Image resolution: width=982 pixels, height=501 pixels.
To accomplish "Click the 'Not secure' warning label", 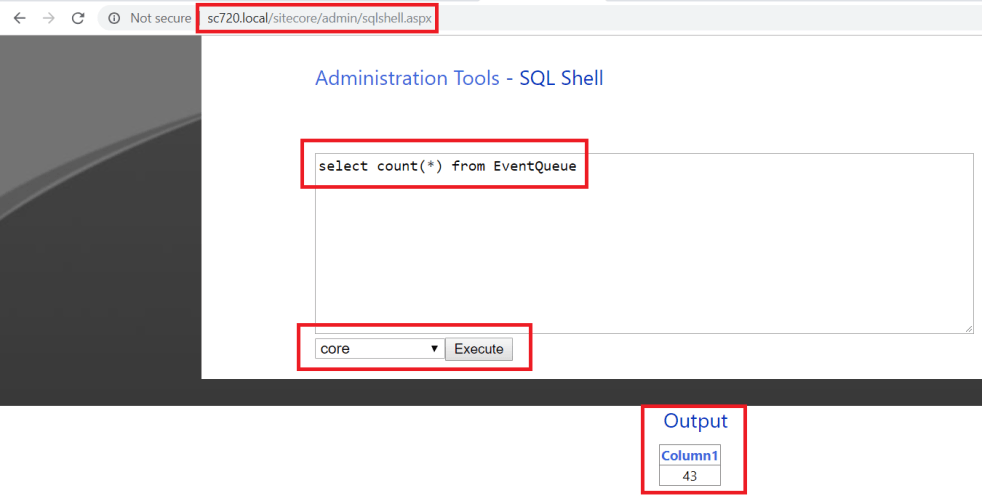I will point(160,18).
